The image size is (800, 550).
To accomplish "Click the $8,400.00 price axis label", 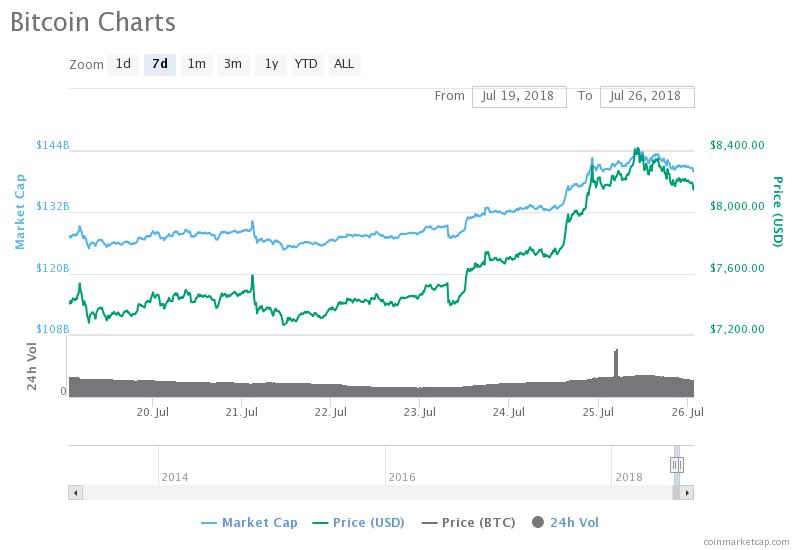I will [x=737, y=145].
